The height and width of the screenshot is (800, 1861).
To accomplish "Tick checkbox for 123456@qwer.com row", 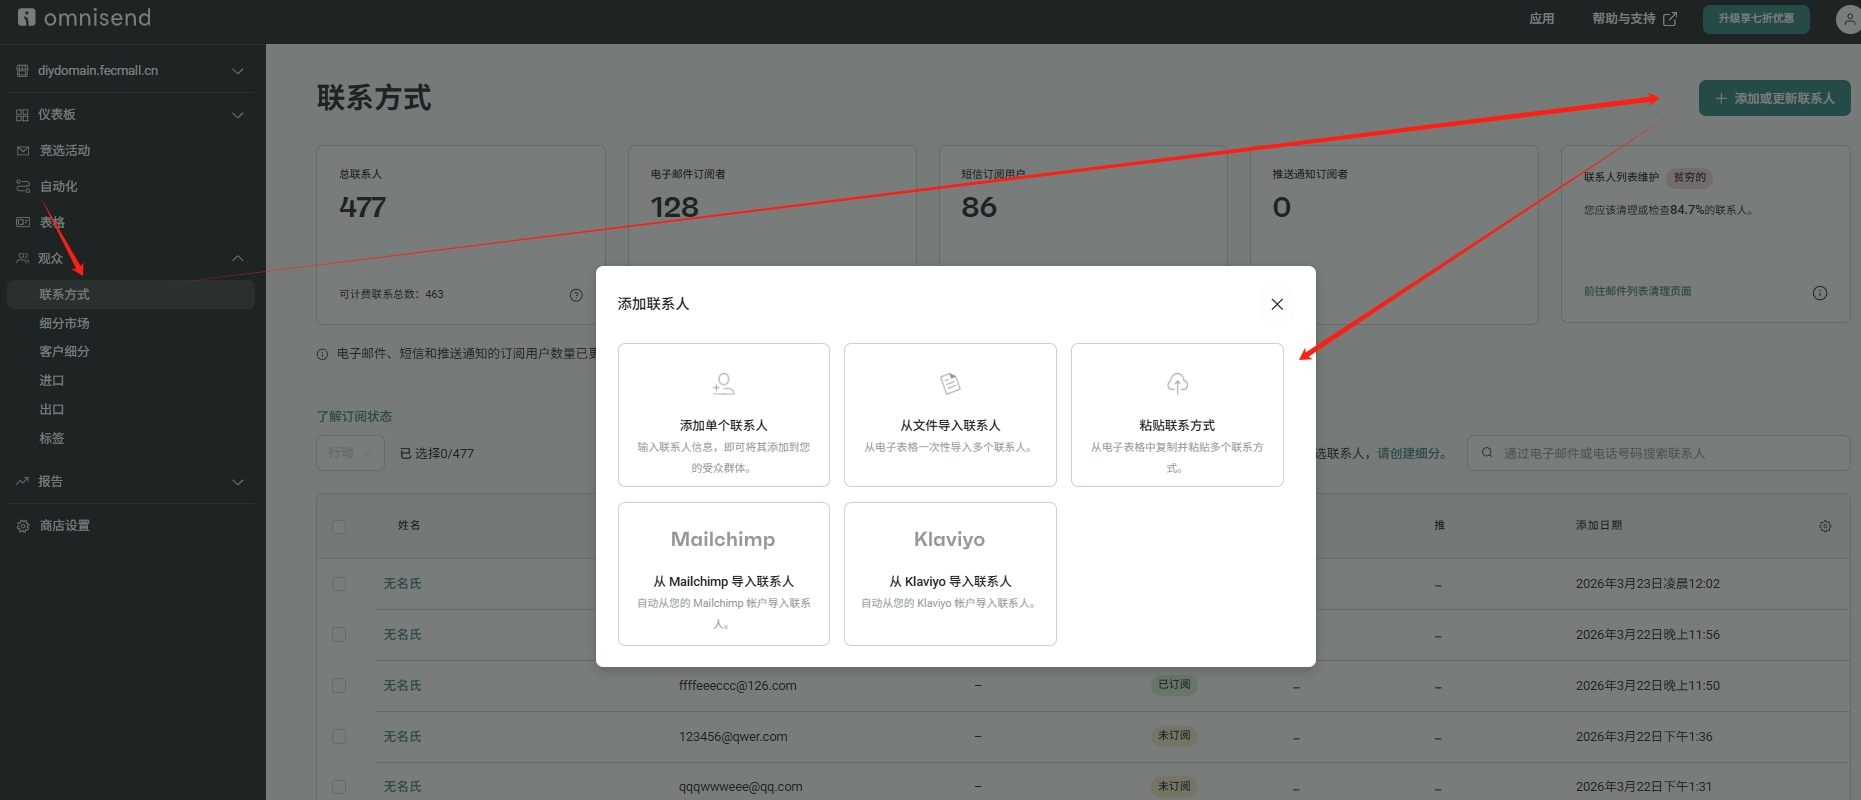I will coord(339,737).
